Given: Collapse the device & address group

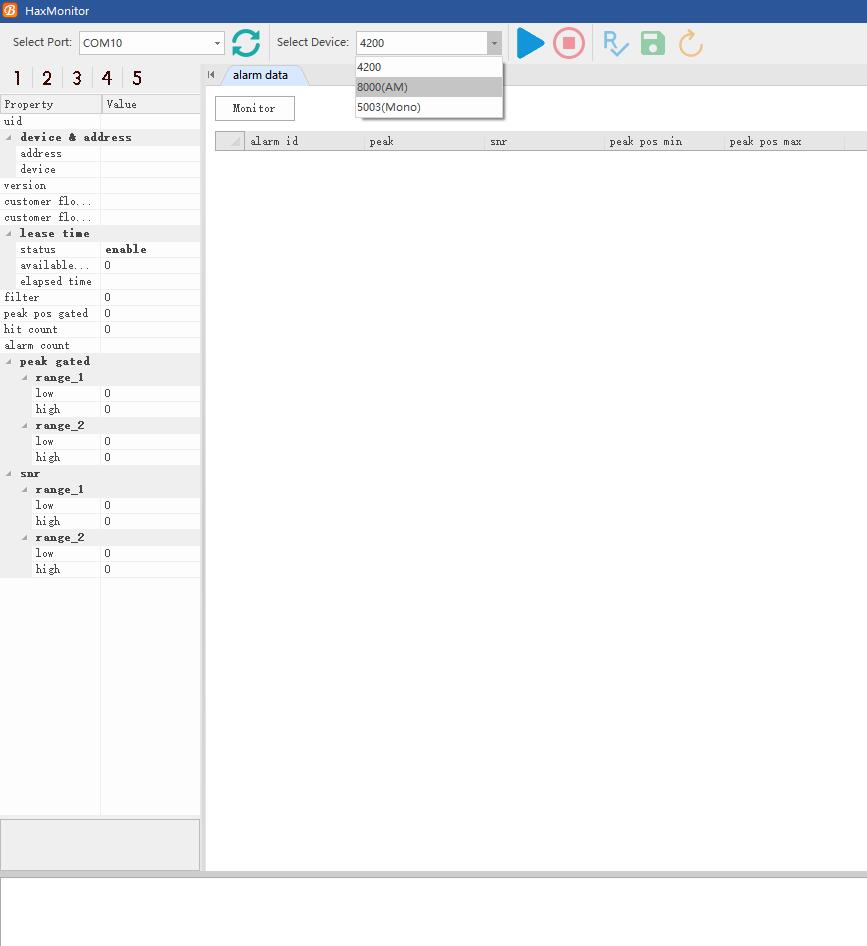Looking at the screenshot, I should 9,138.
